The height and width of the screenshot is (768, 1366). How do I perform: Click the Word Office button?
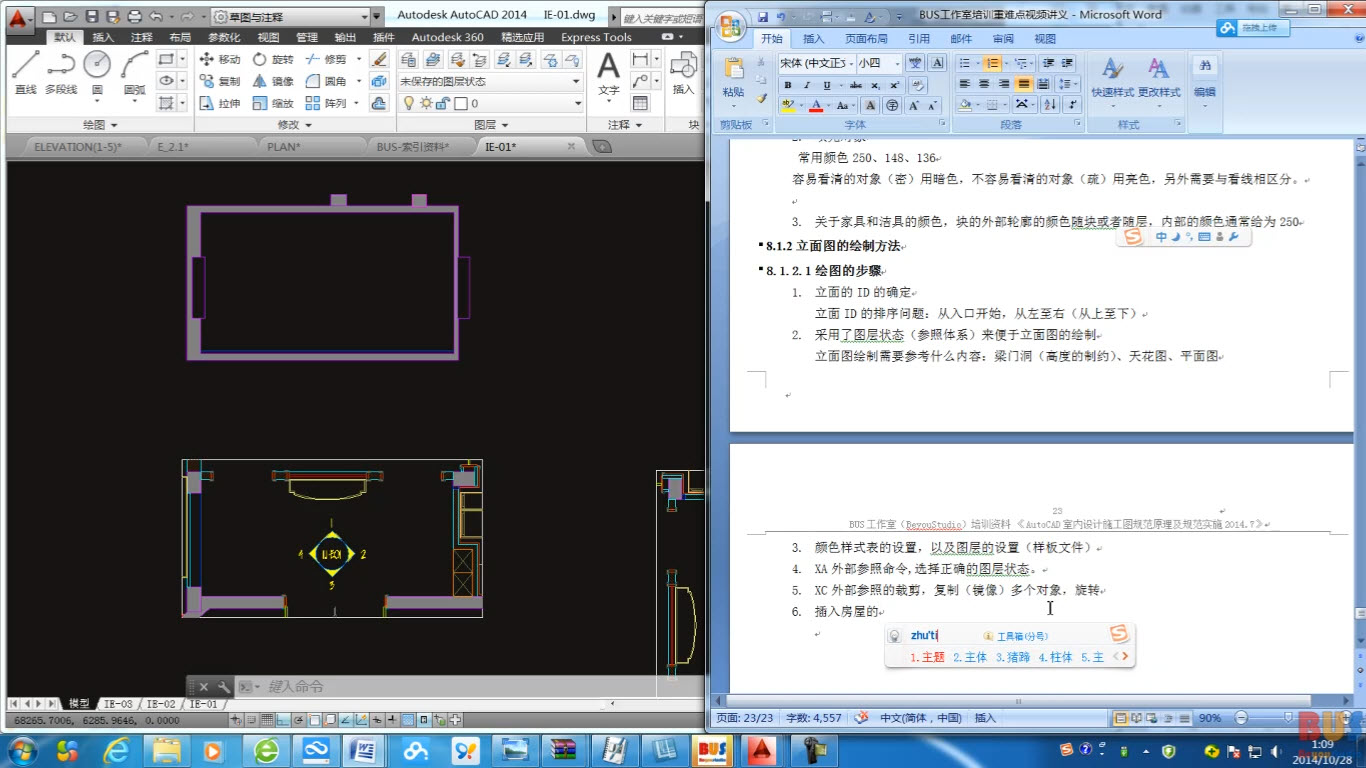pos(731,26)
